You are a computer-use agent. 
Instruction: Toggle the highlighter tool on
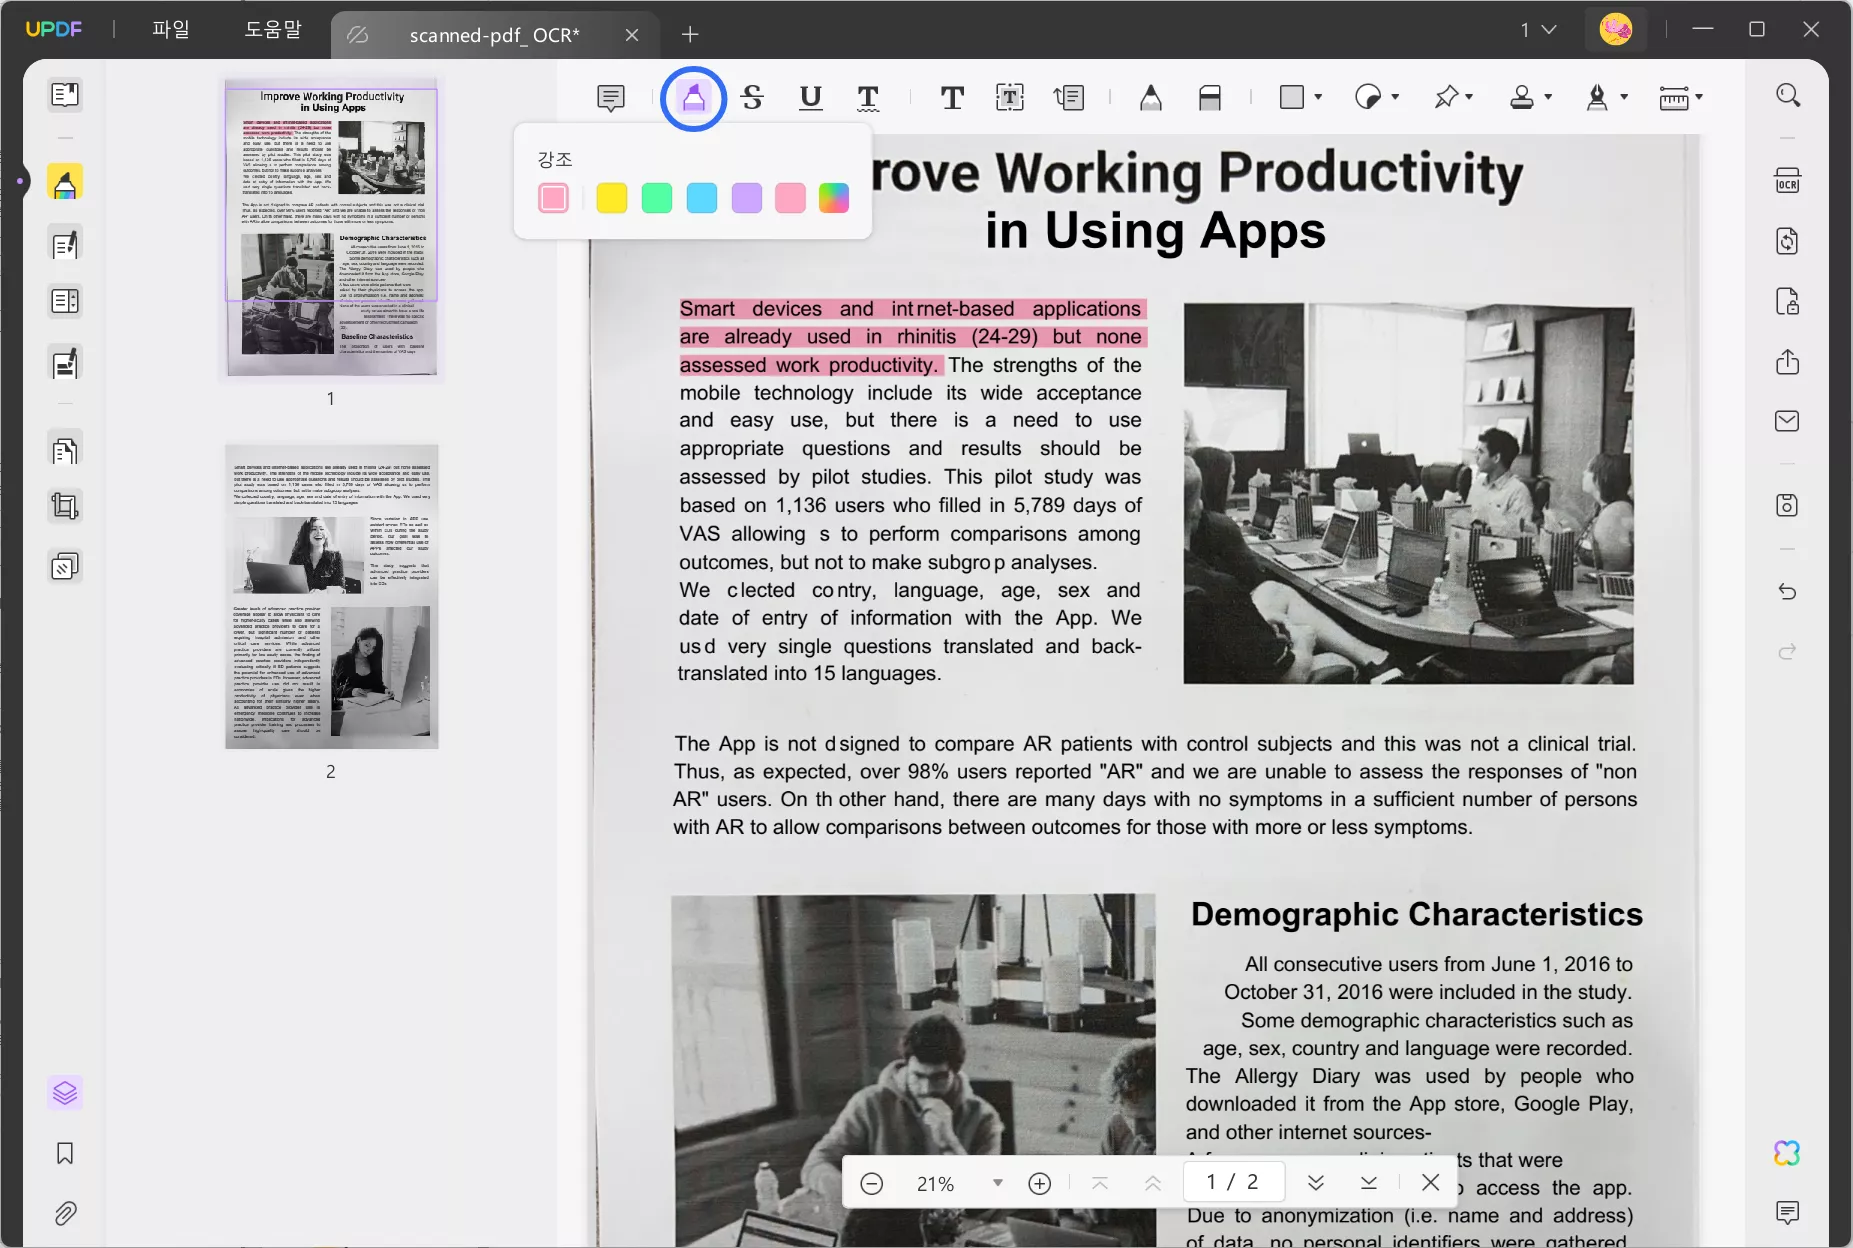tap(693, 97)
